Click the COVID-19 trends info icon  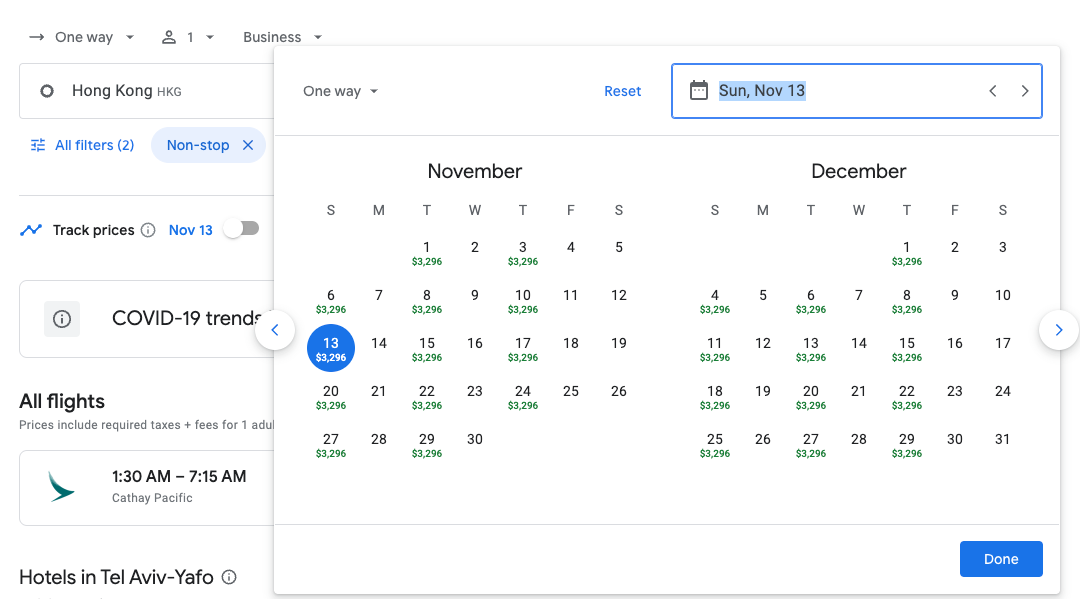click(x=62, y=319)
